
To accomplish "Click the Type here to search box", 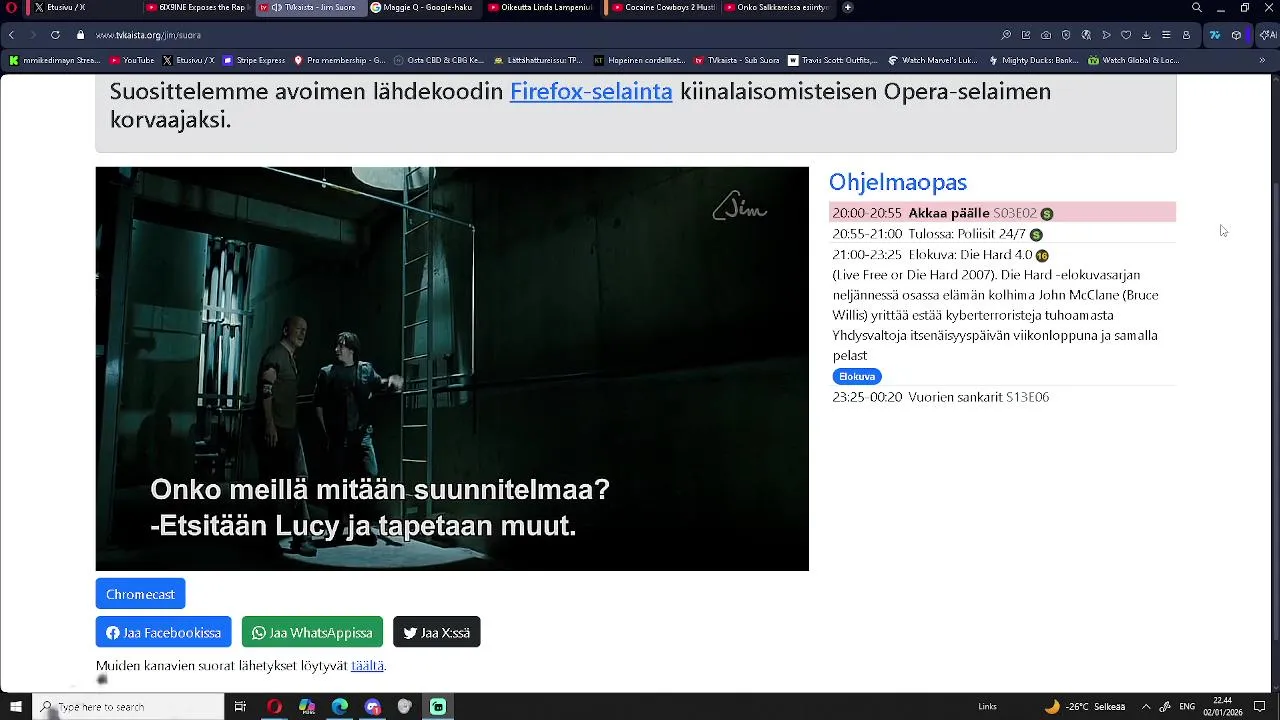I will [x=128, y=707].
